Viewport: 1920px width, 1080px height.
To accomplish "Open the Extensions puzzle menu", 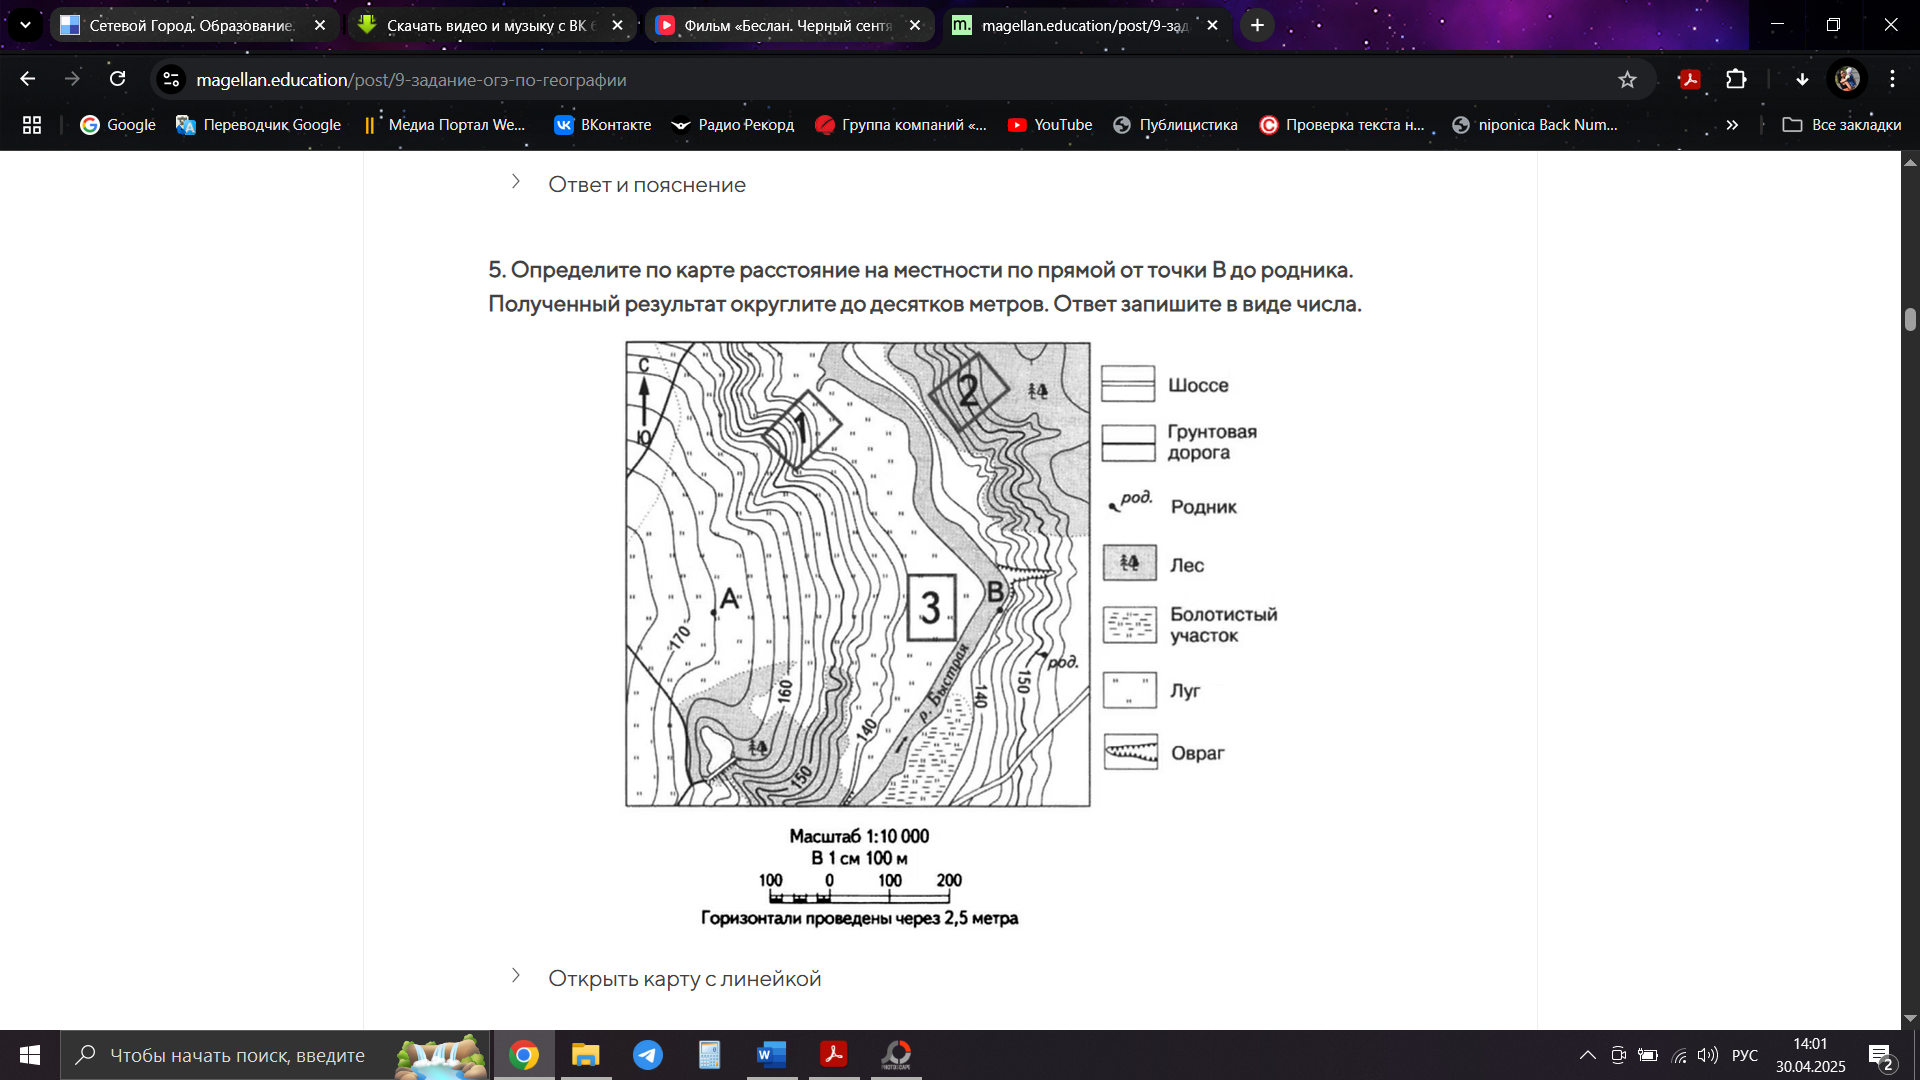I will pos(1736,79).
